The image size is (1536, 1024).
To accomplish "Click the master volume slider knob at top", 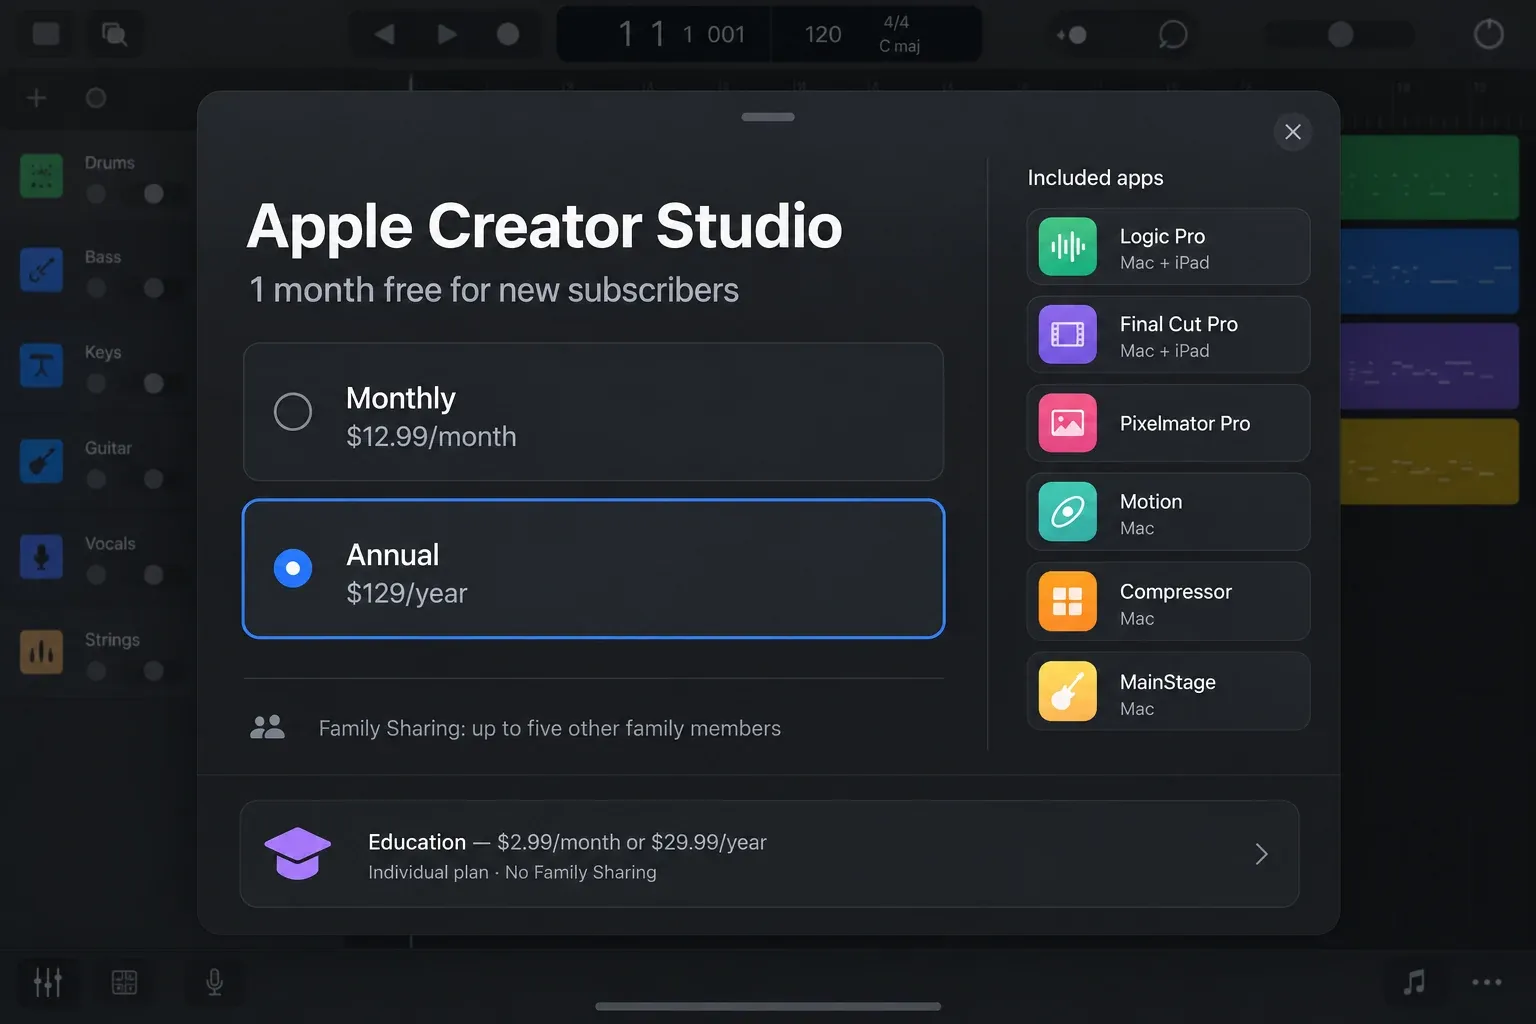I will click(1340, 34).
